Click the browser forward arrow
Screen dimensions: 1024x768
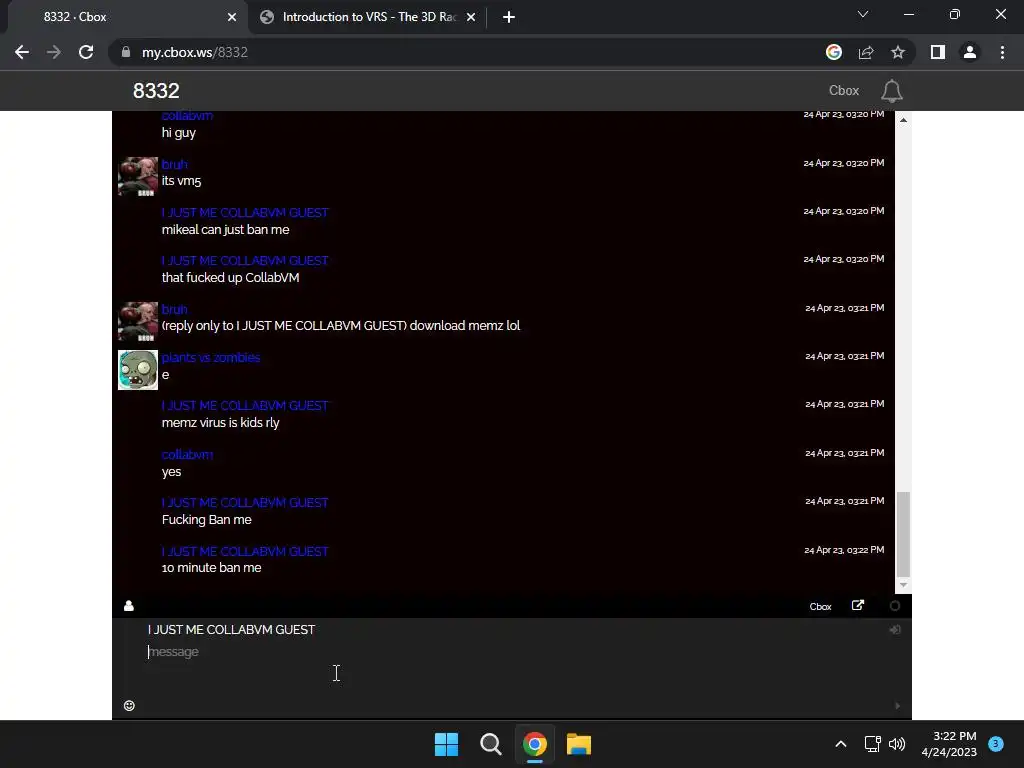click(54, 52)
